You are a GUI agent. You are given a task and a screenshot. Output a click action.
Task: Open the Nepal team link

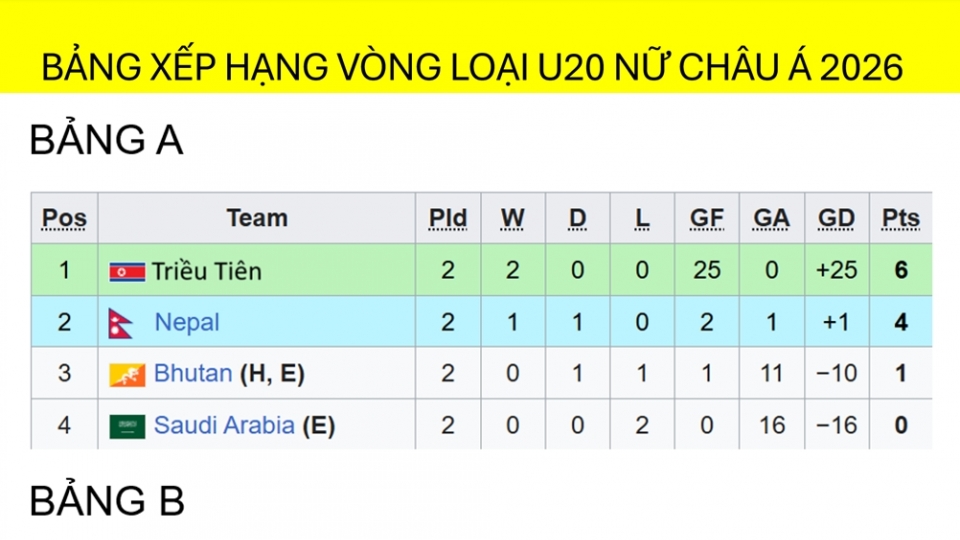(x=186, y=323)
